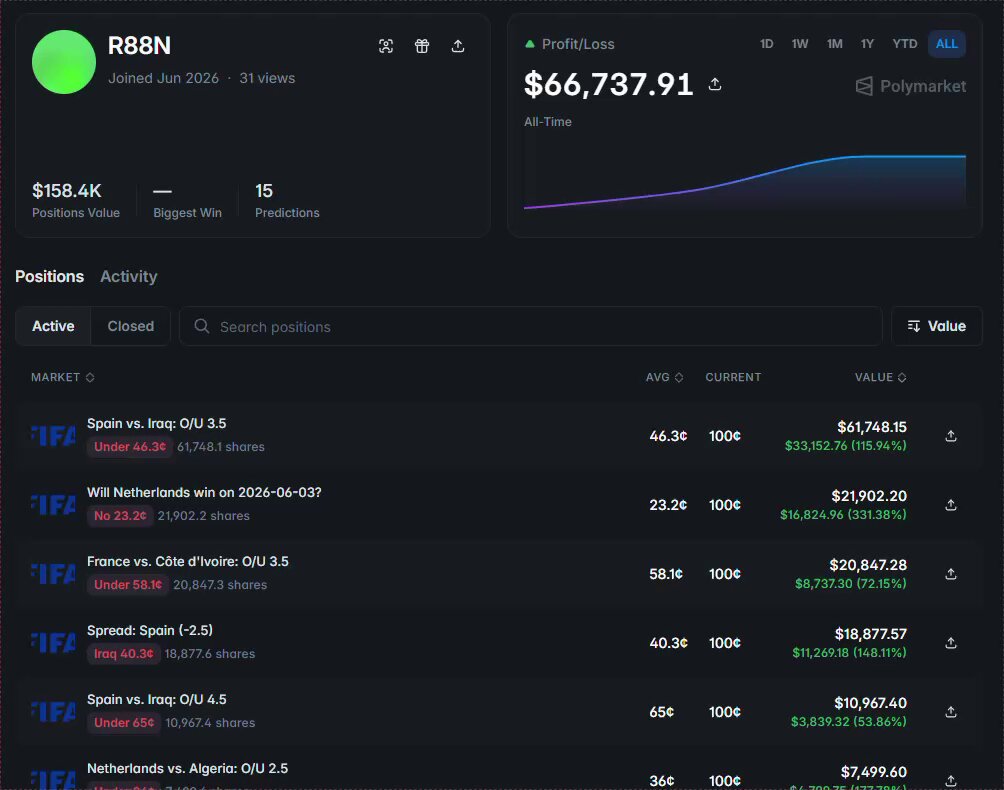This screenshot has width=1004, height=790.
Task: Select the 1Y time range
Action: (x=867, y=44)
